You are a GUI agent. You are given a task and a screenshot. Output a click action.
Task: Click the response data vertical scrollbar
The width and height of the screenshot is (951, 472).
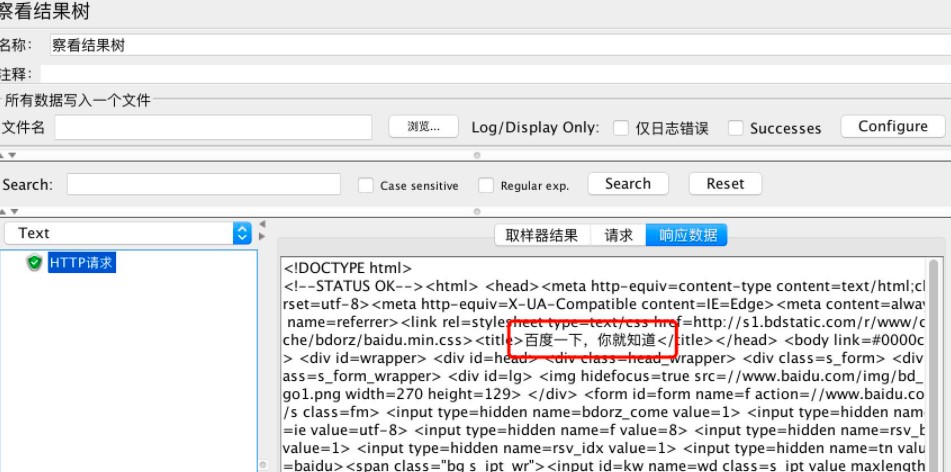click(x=933, y=365)
